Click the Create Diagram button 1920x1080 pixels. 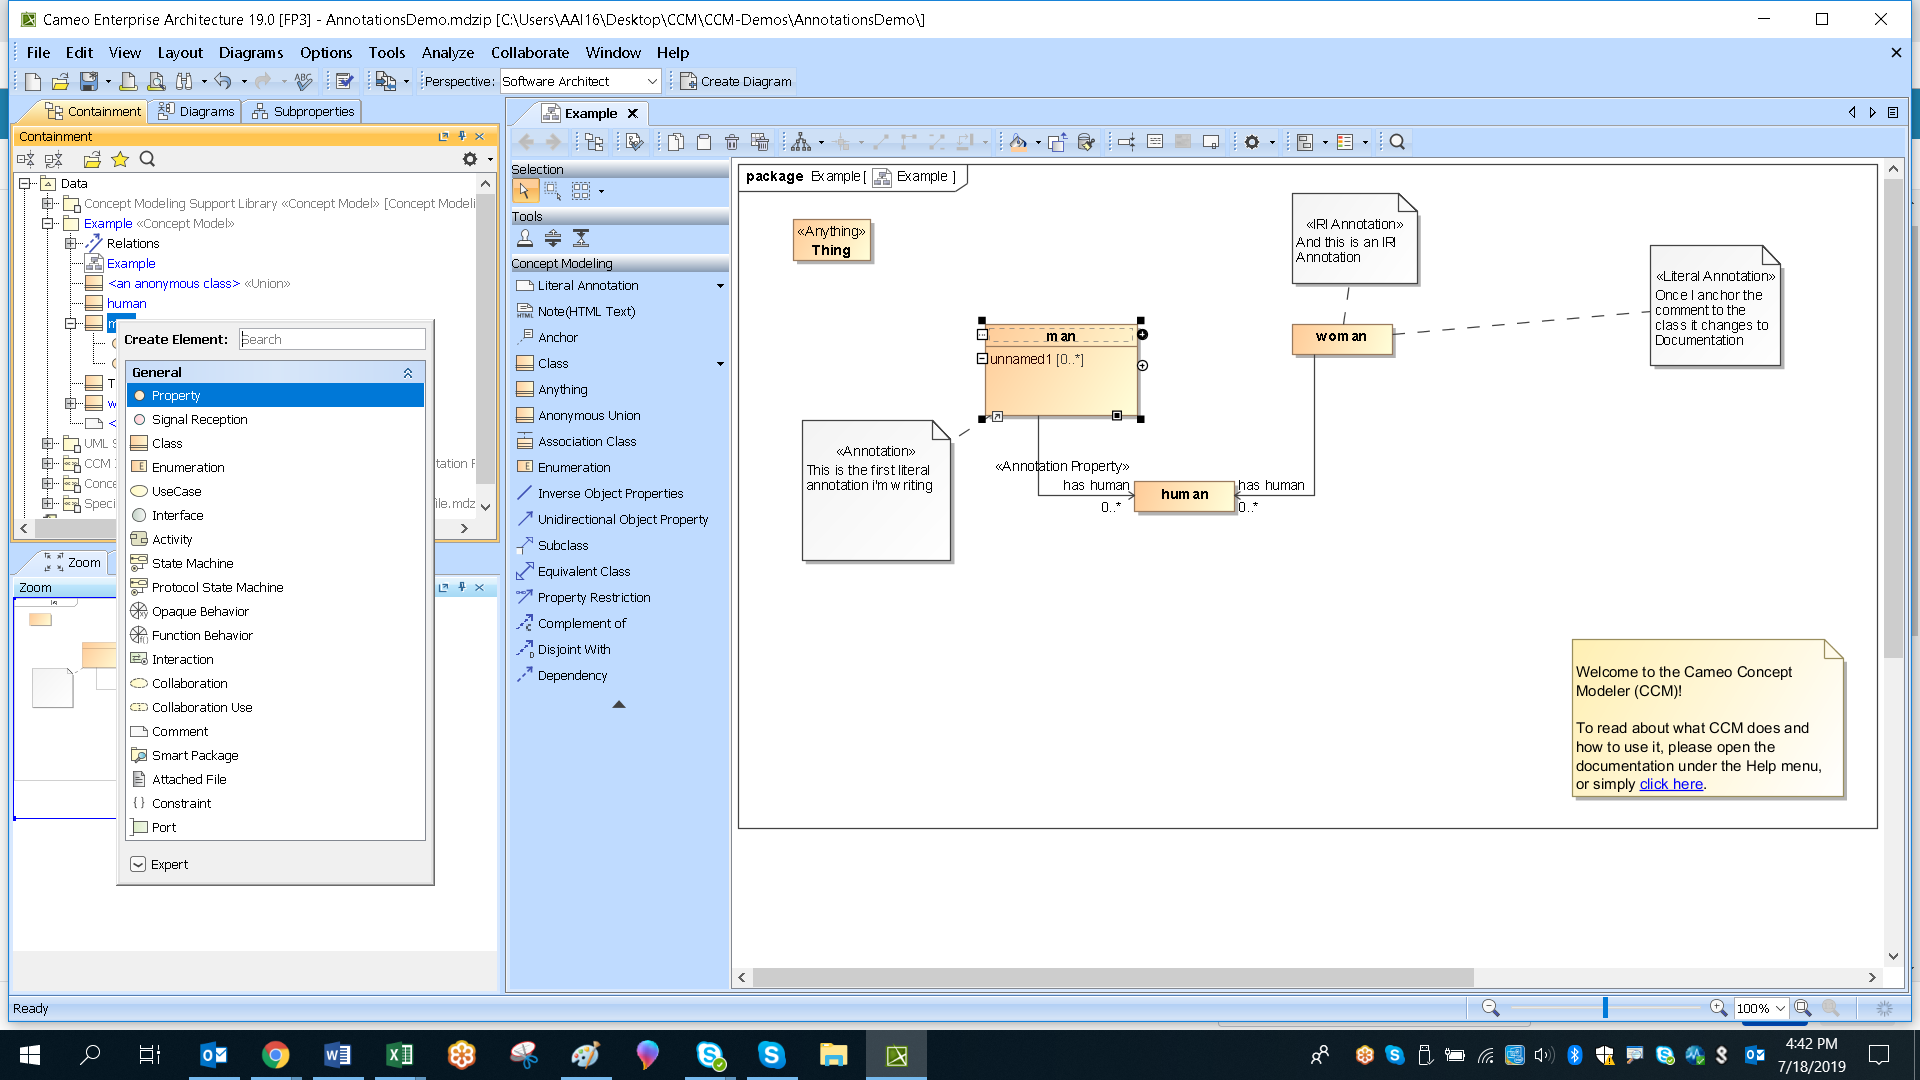736,82
